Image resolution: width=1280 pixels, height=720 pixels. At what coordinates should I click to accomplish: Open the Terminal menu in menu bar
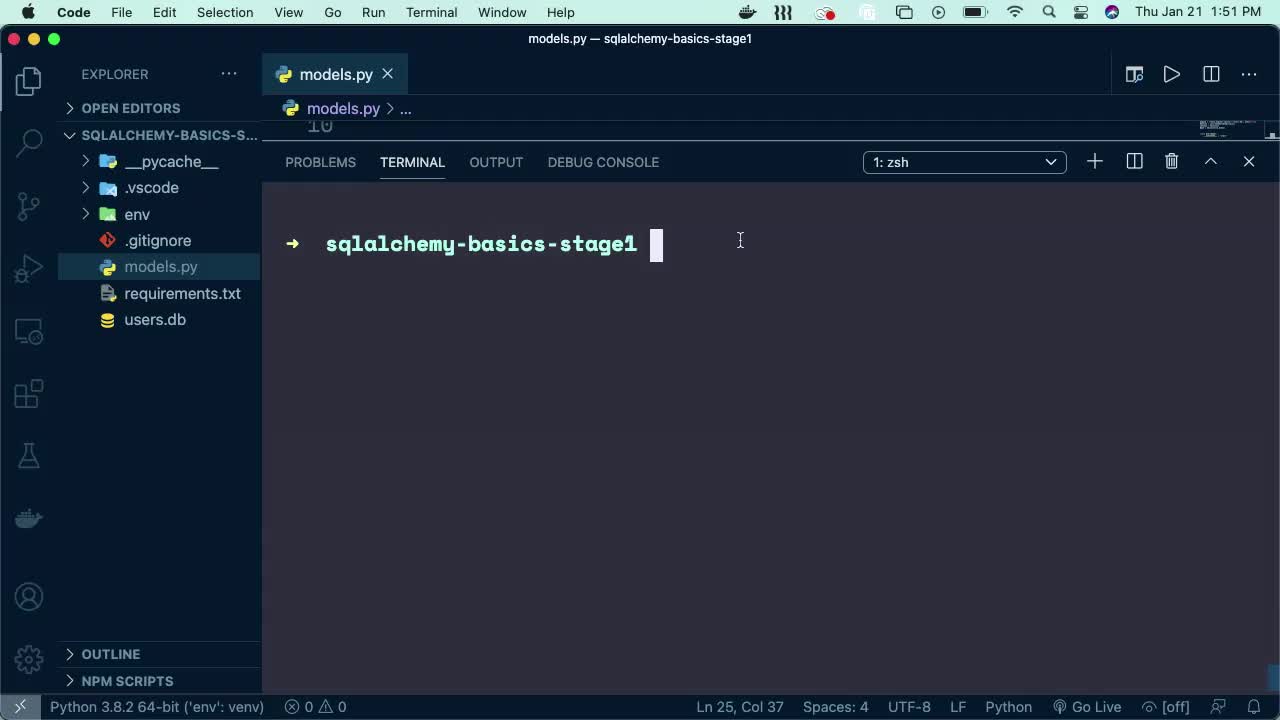(432, 12)
